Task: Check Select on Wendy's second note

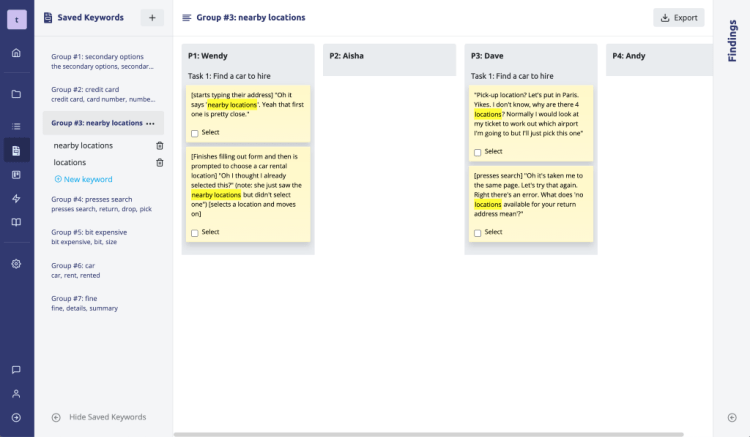Action: pyautogui.click(x=195, y=232)
